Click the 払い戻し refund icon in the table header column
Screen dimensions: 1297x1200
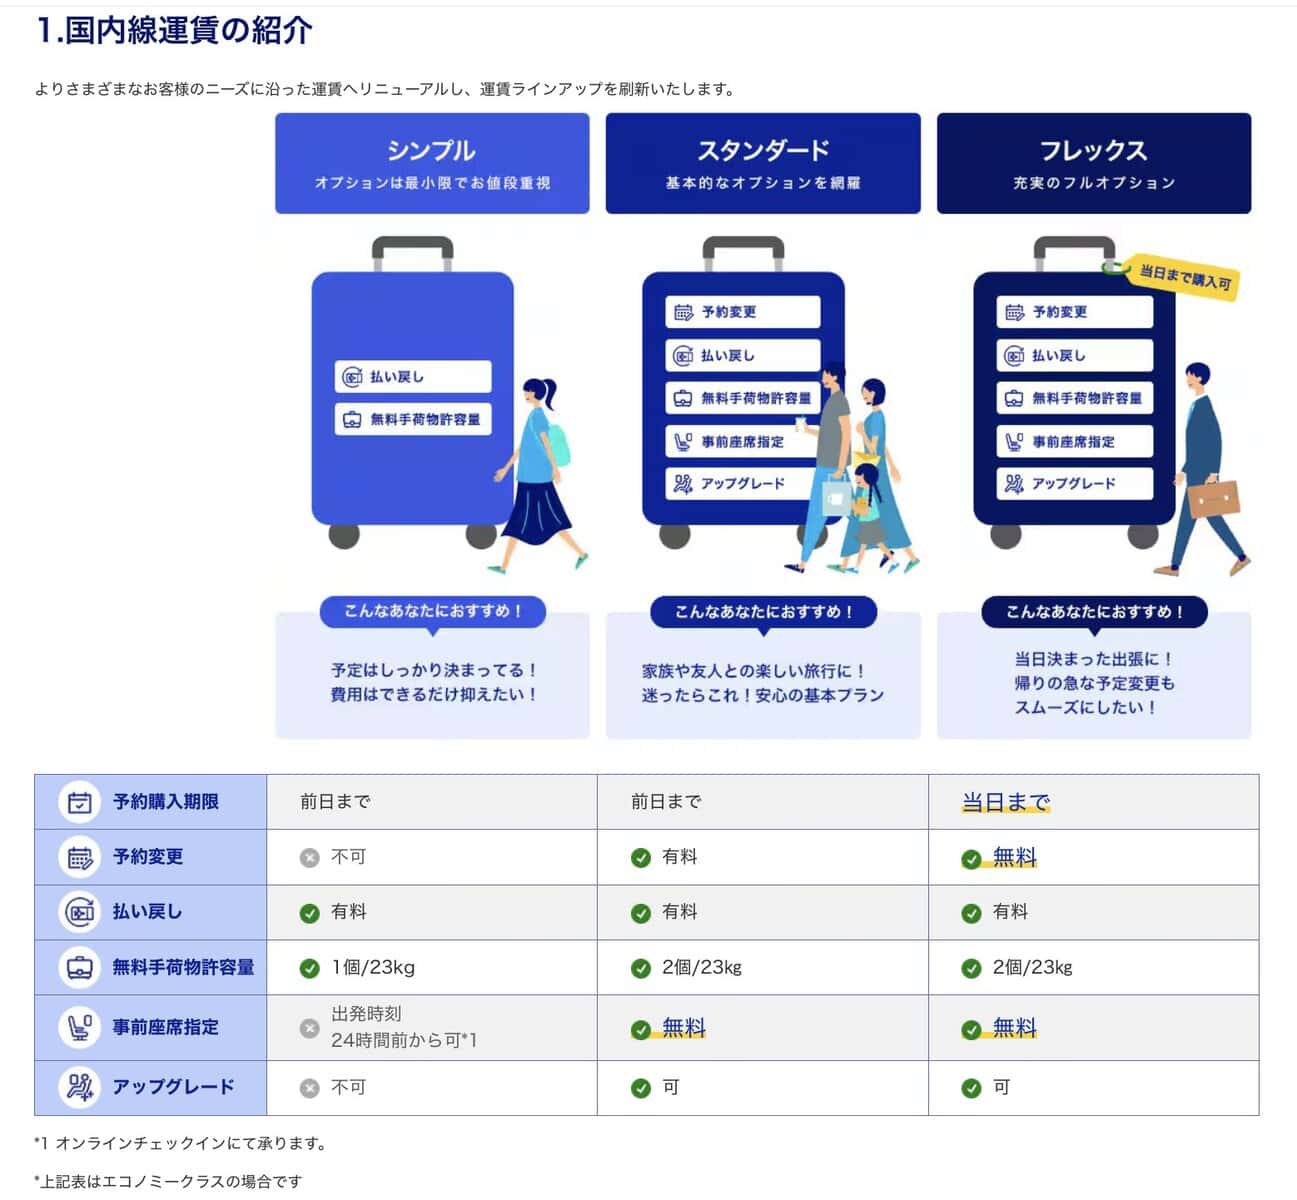pos(80,912)
